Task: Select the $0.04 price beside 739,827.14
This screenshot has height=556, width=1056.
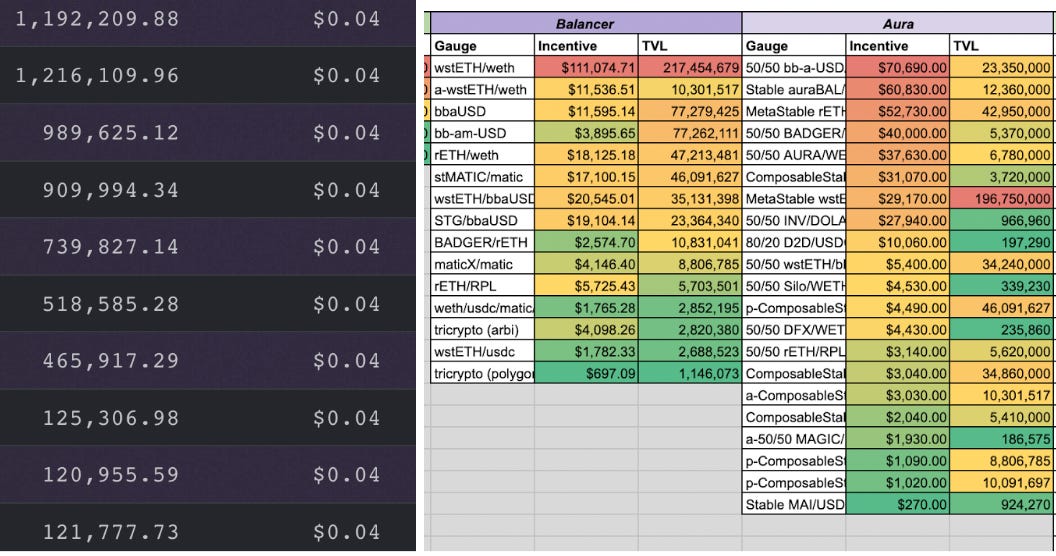Action: point(346,247)
